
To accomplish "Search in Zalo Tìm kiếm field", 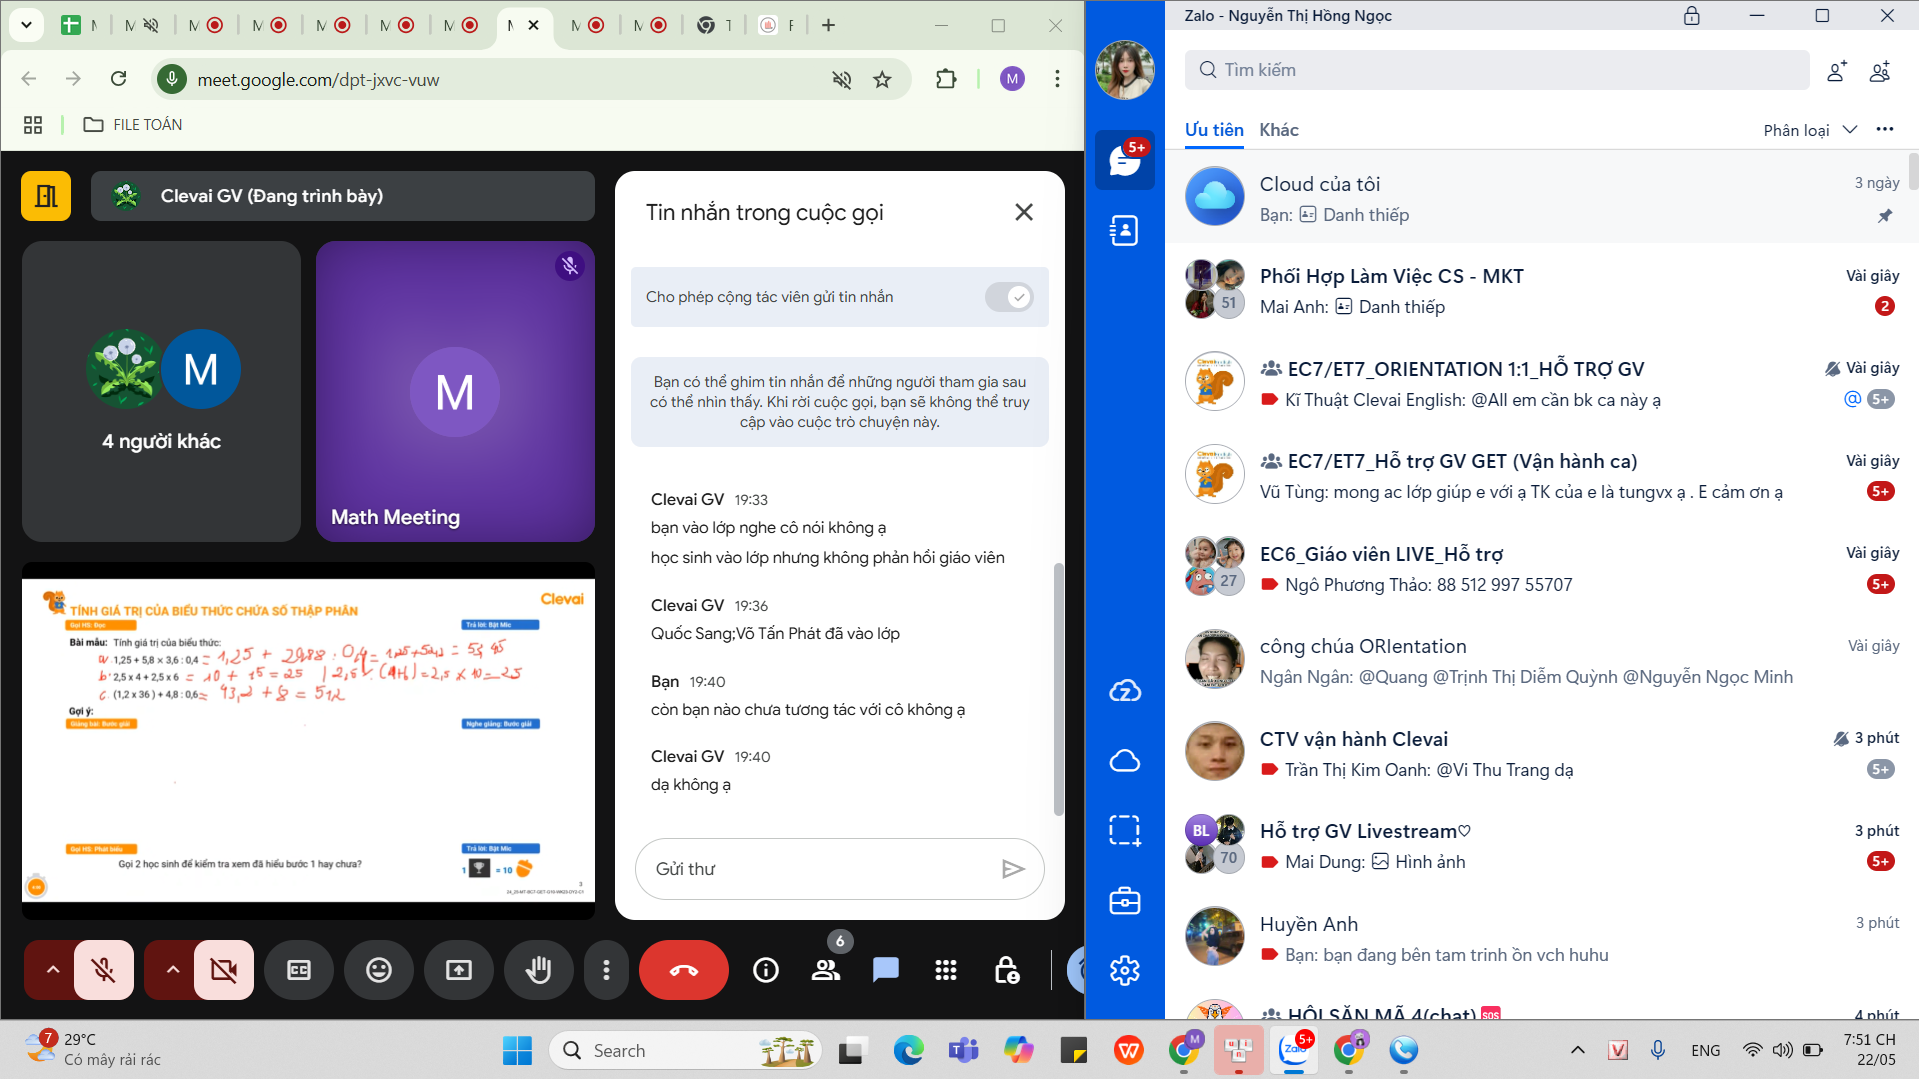I will tap(1497, 70).
